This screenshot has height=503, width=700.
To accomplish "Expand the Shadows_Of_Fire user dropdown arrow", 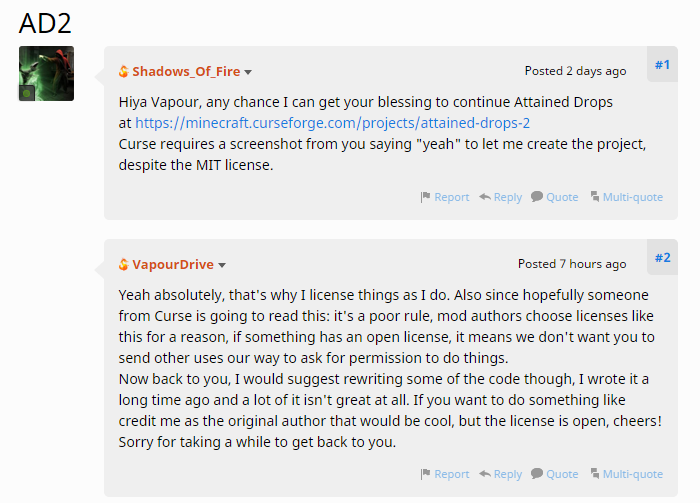I will [x=248, y=72].
